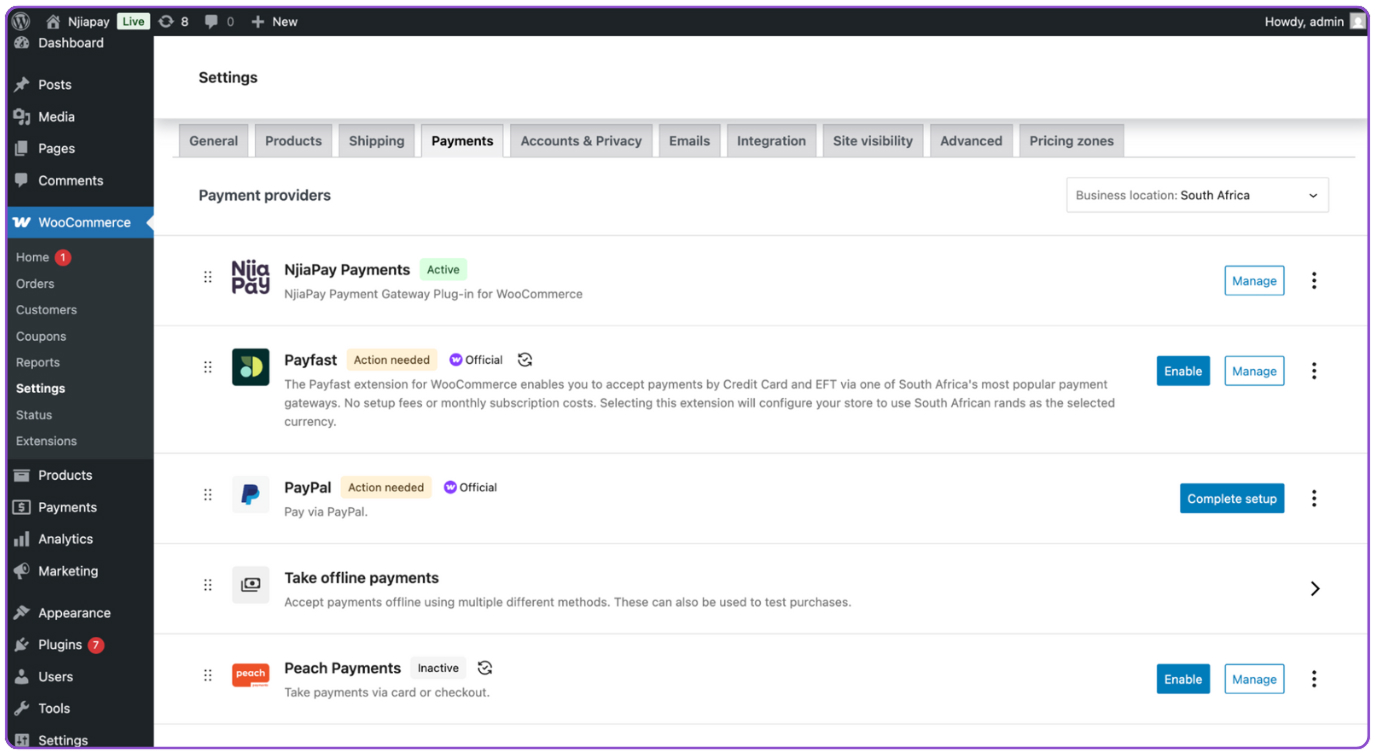Visit the Njiapay site via home icon
Image resolution: width=1375 pixels, height=755 pixels.
54,21
